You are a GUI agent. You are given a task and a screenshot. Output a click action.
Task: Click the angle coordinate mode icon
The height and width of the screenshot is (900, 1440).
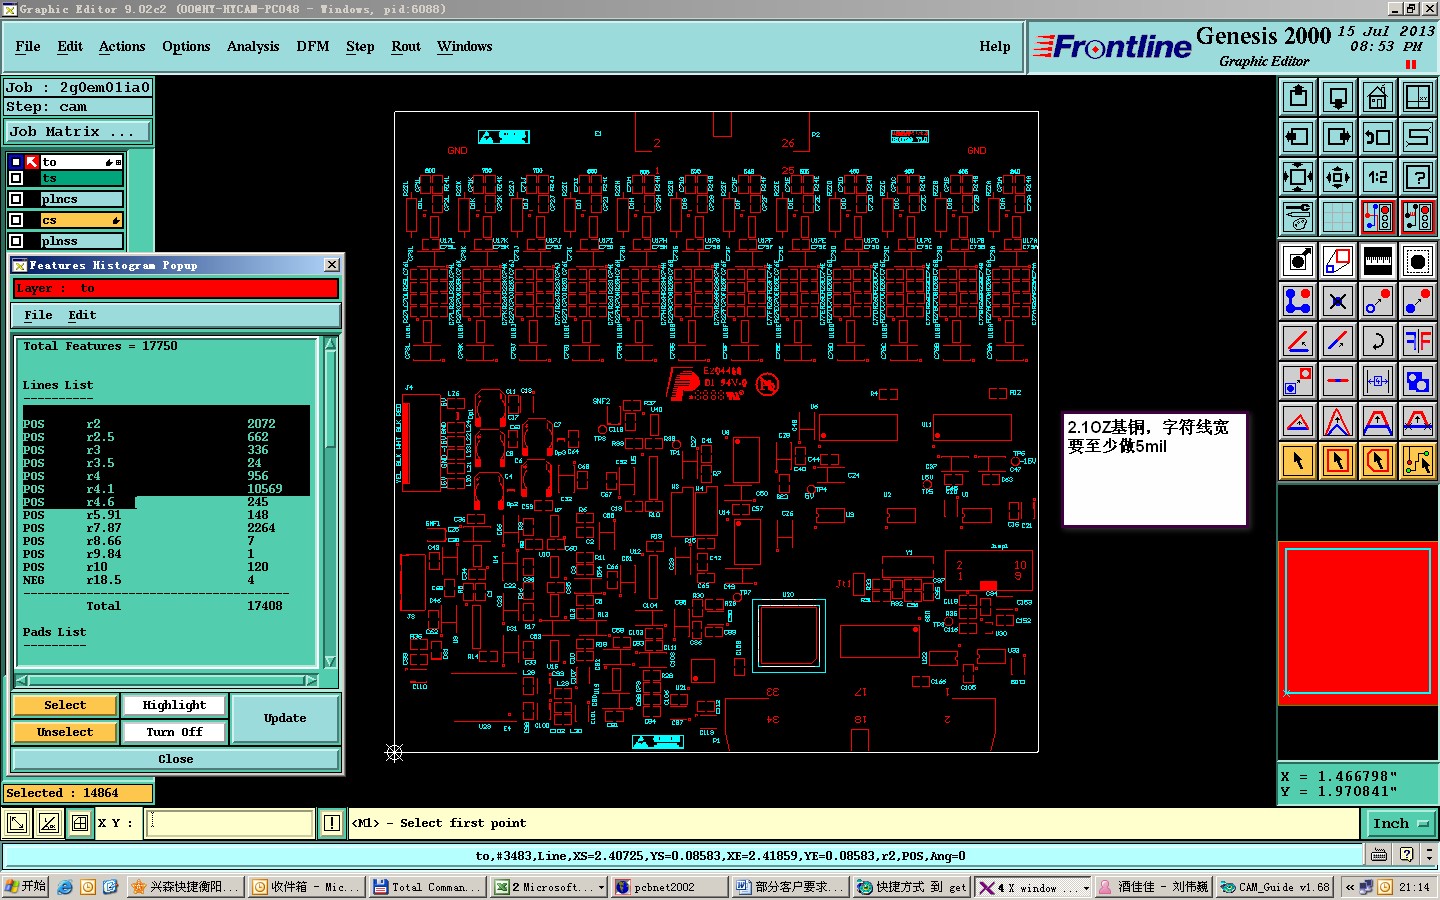(48, 823)
